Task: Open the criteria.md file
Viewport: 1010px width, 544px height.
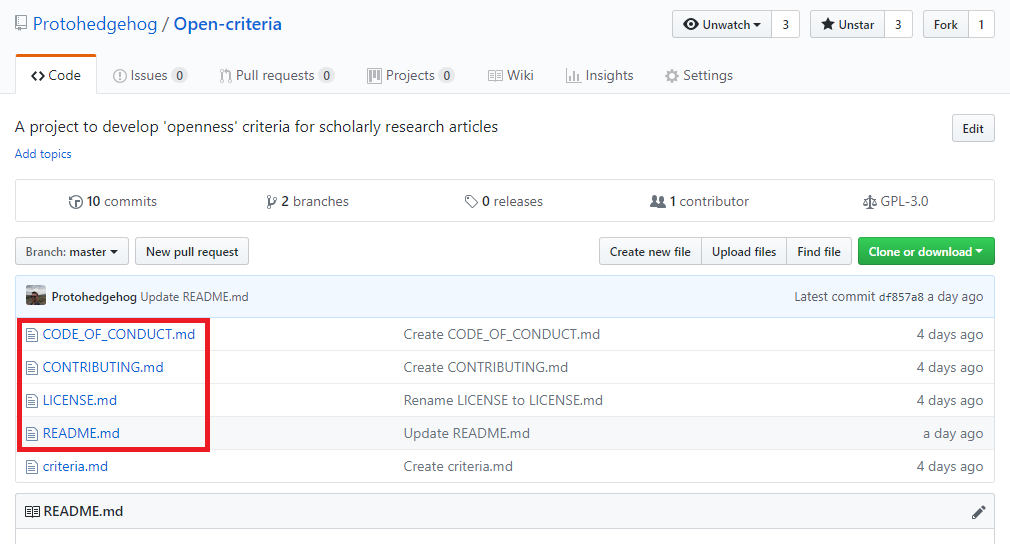Action: (x=75, y=466)
